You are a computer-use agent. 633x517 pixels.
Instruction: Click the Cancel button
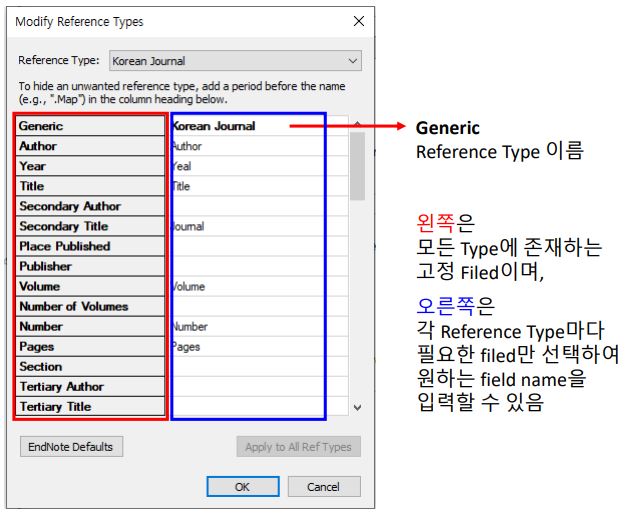[x=324, y=487]
